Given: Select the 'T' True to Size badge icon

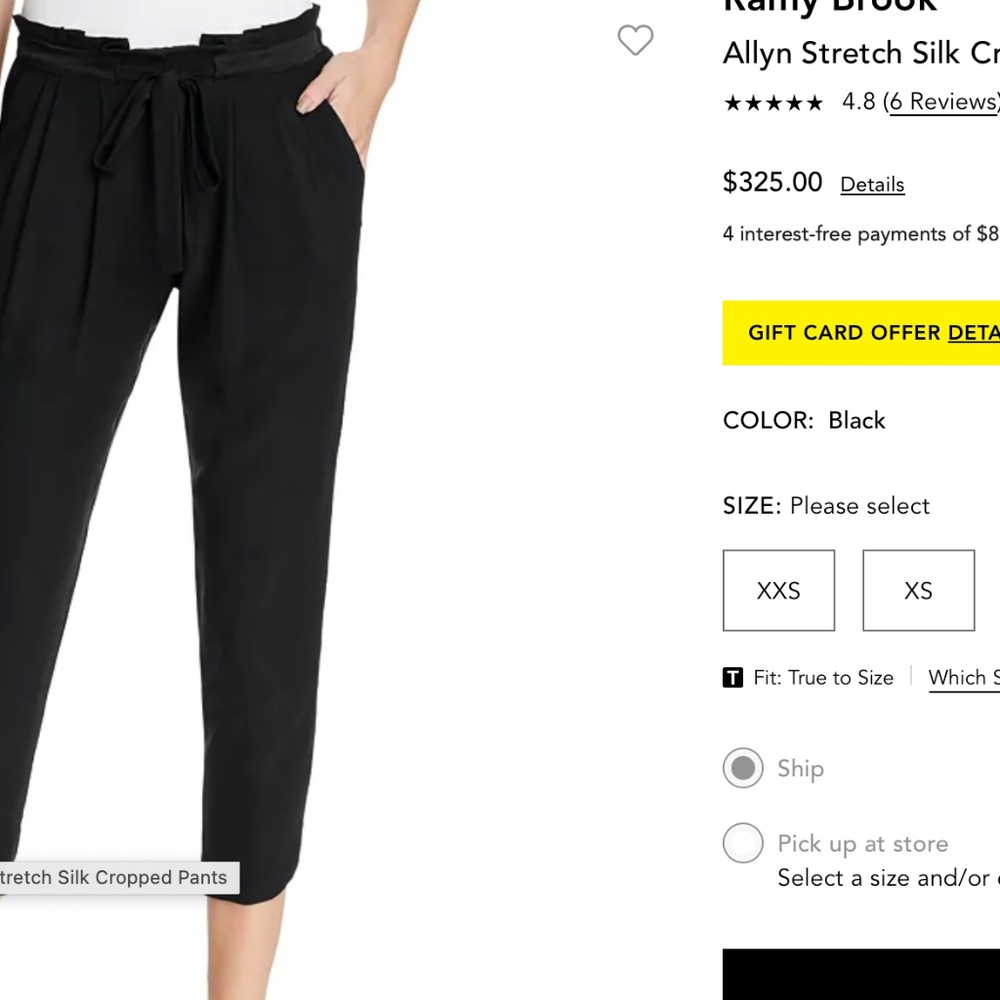Looking at the screenshot, I should (x=732, y=677).
